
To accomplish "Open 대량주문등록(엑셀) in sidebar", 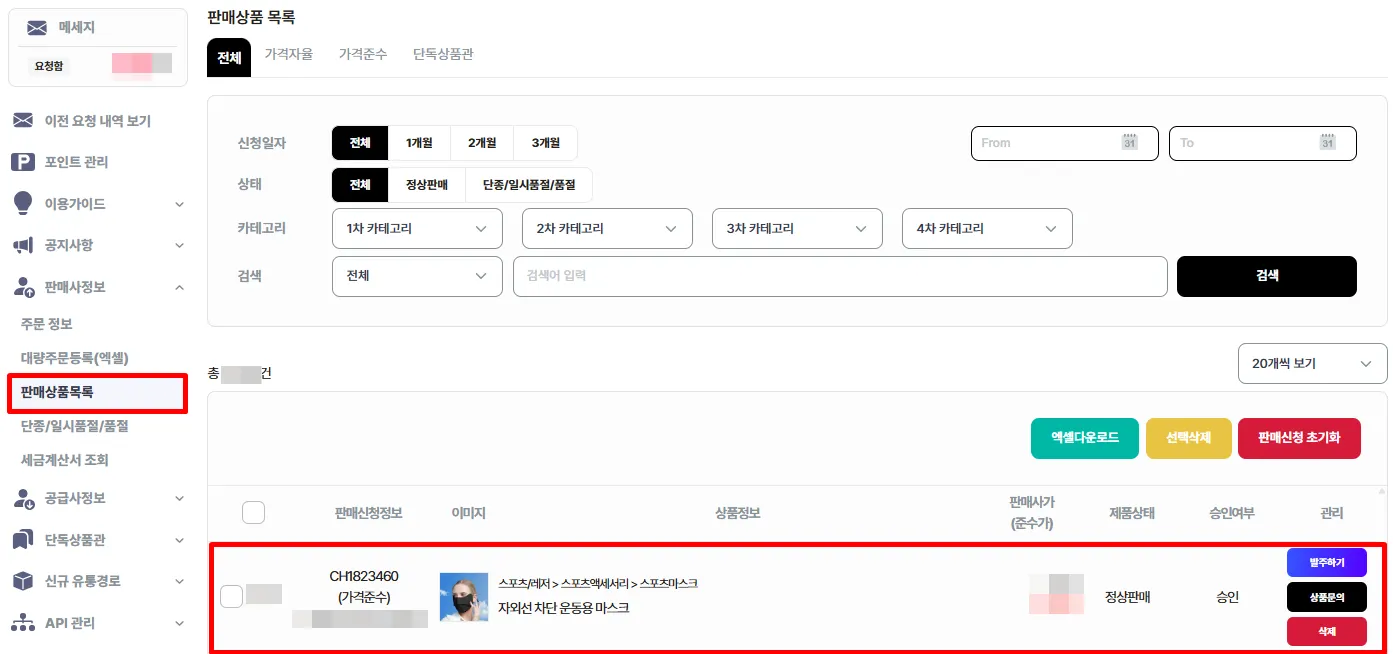I will pyautogui.click(x=75, y=357).
